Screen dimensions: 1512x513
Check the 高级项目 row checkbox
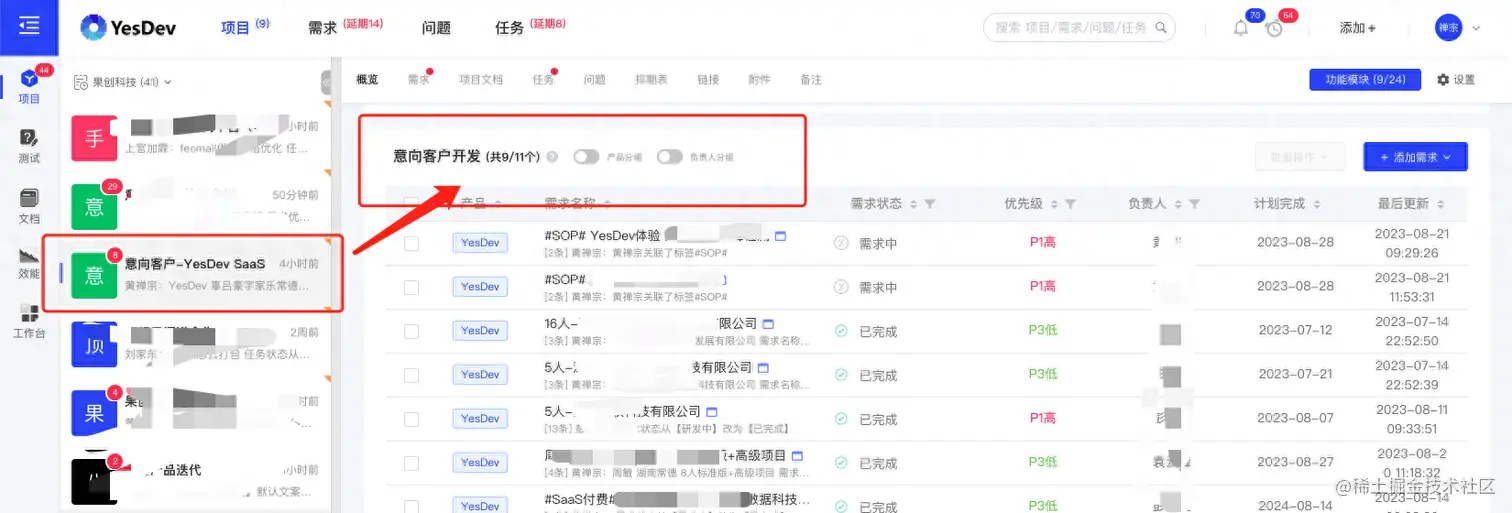[411, 463]
